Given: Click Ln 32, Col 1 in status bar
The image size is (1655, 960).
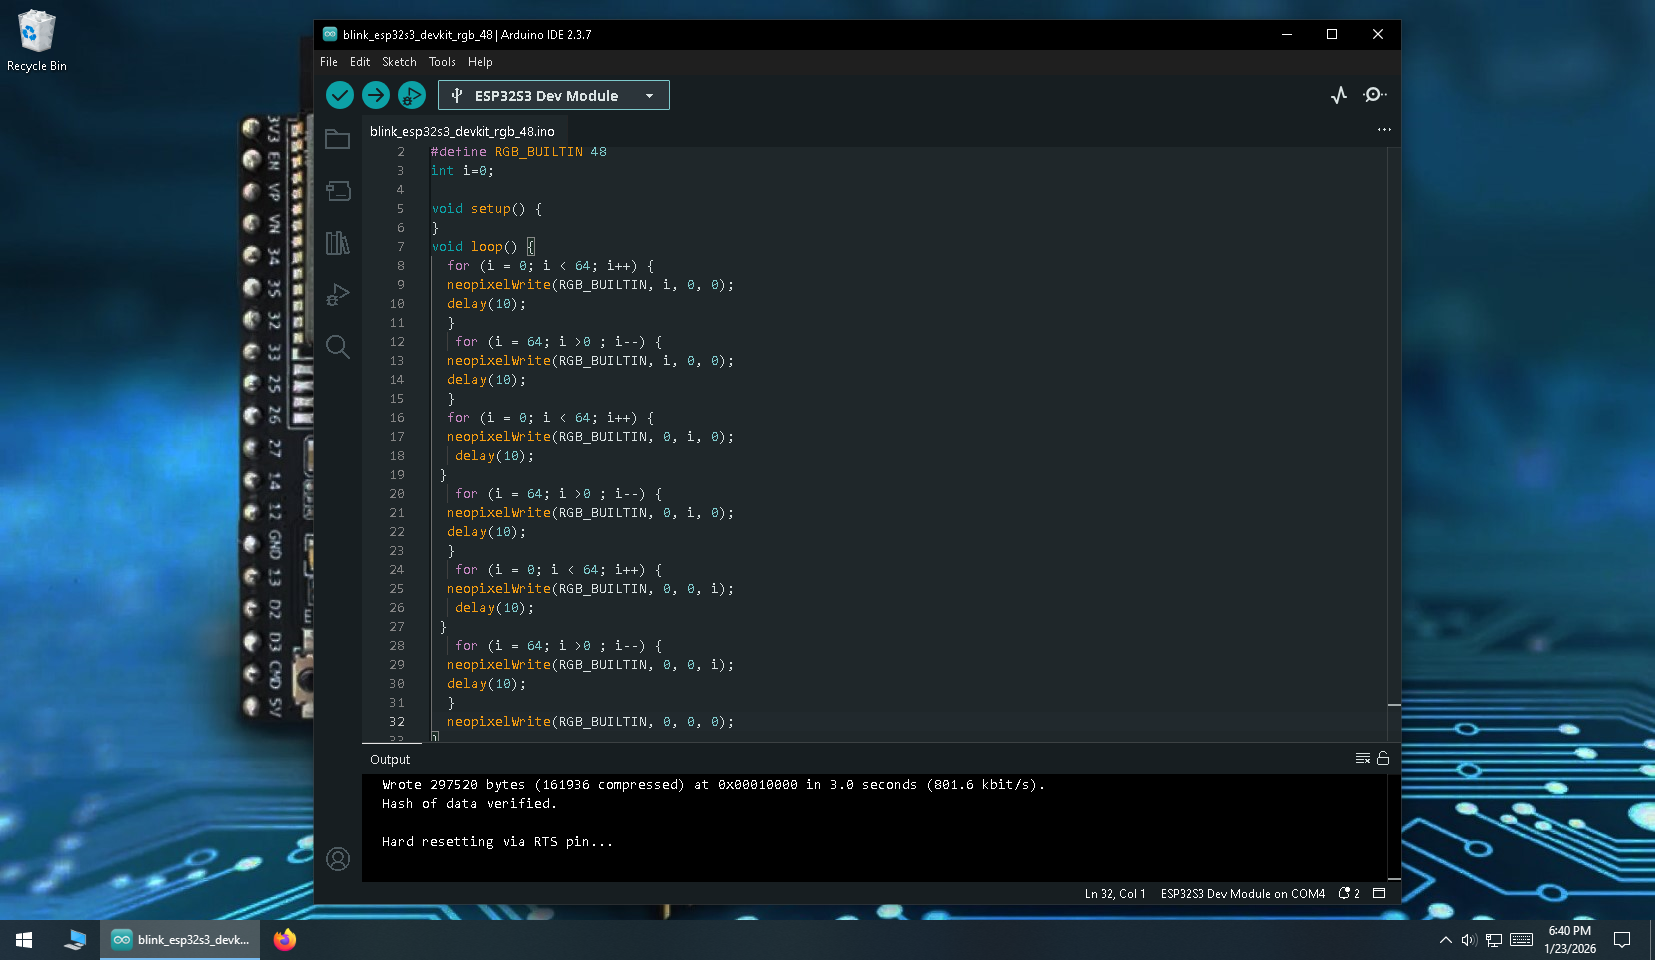Looking at the screenshot, I should [1115, 894].
